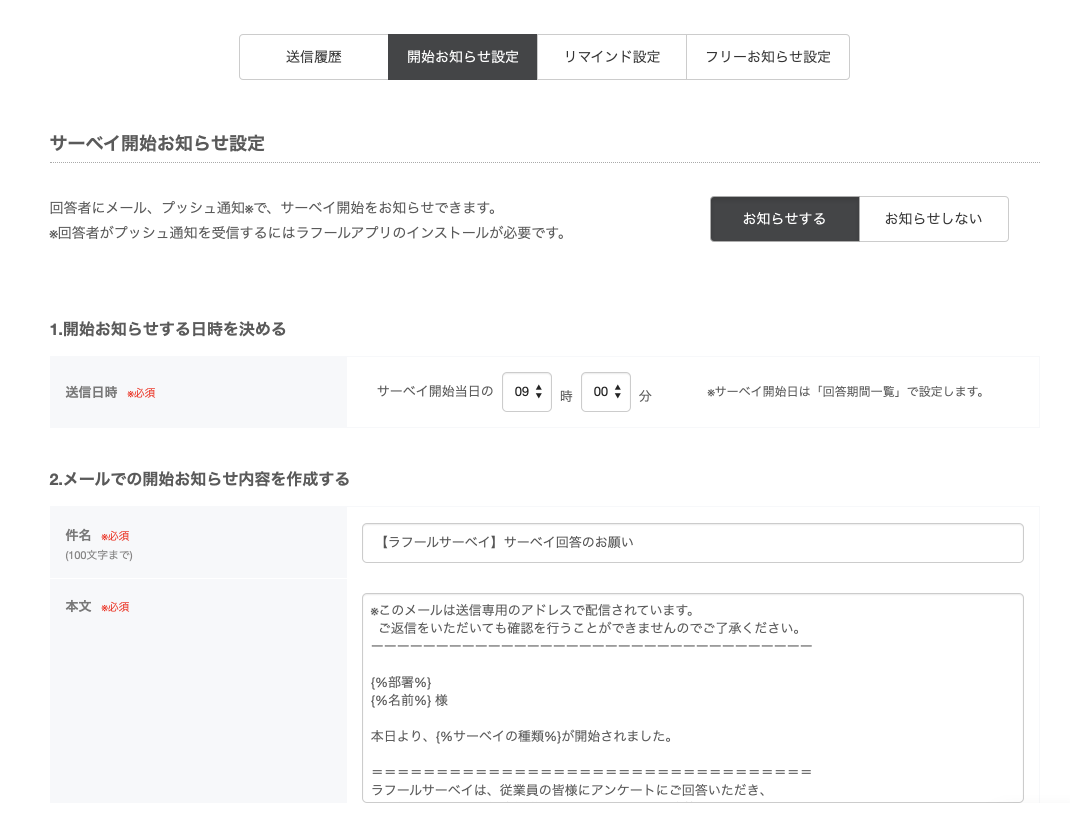Click the 送信日時 field label
Viewport: 1080px width, 827px height.
coord(91,392)
